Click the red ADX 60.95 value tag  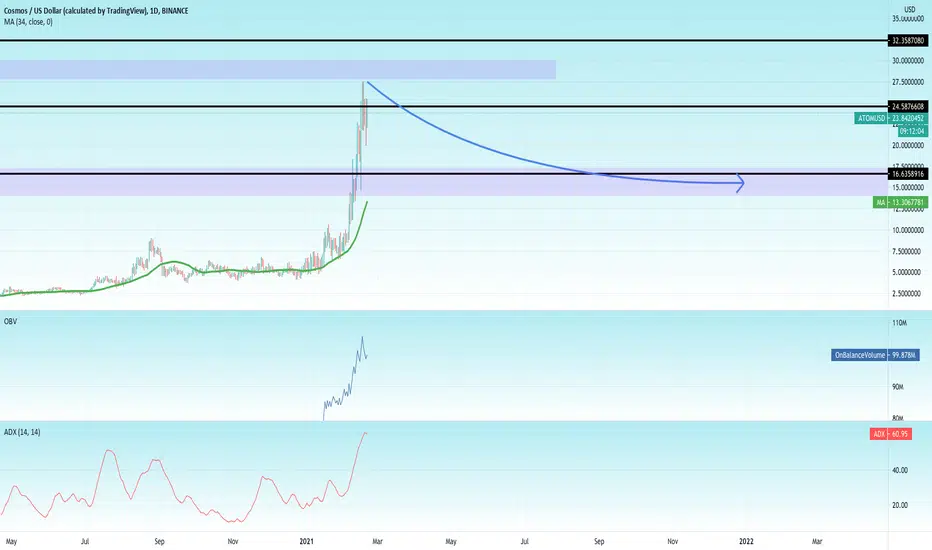click(x=890, y=434)
